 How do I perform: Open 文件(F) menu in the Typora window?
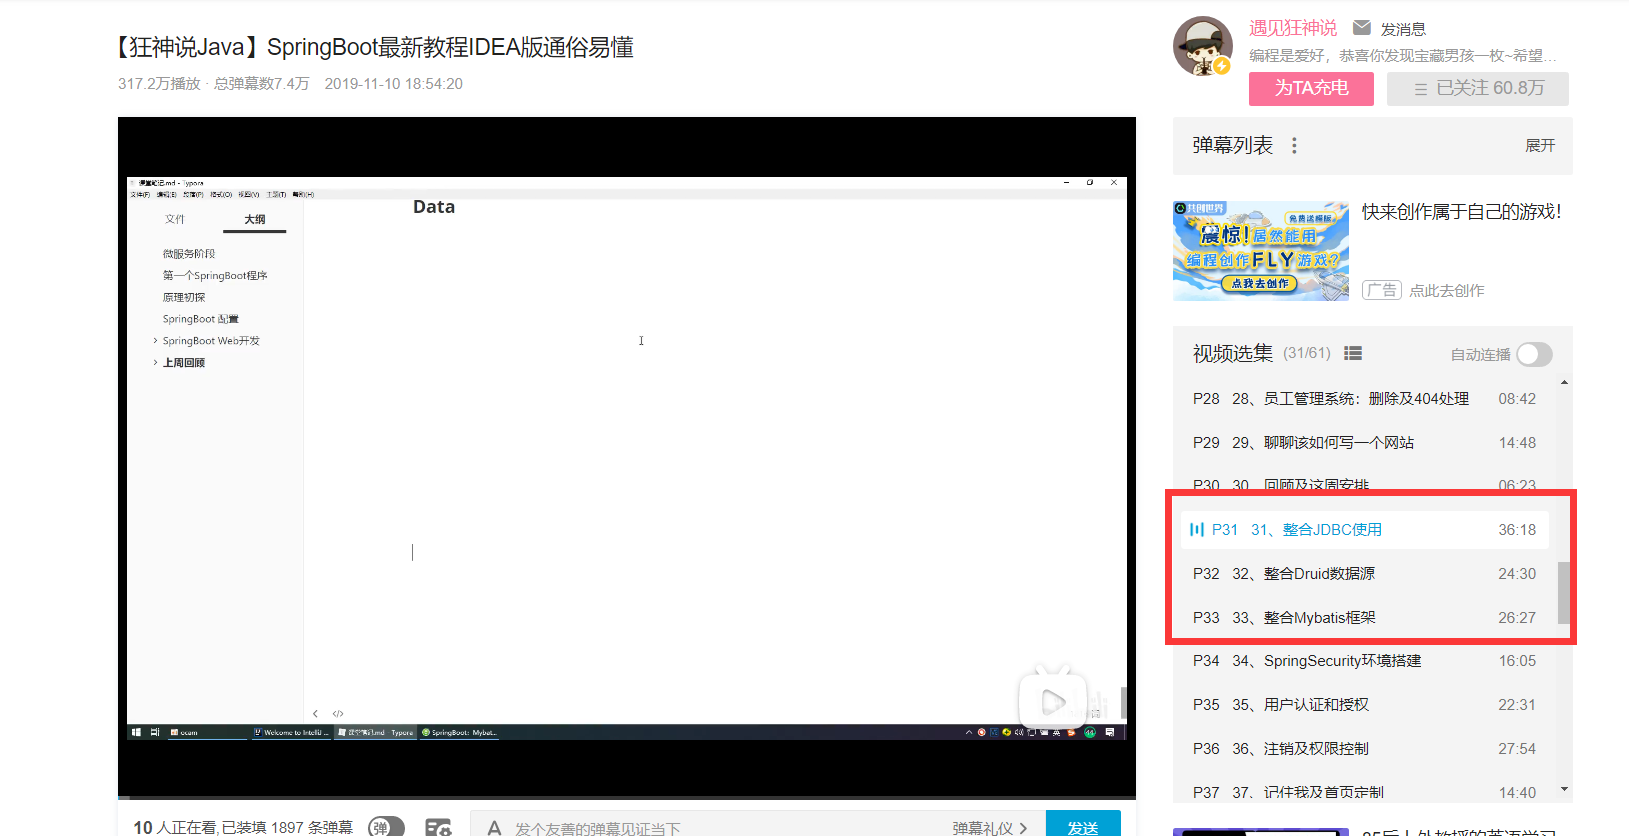140,194
